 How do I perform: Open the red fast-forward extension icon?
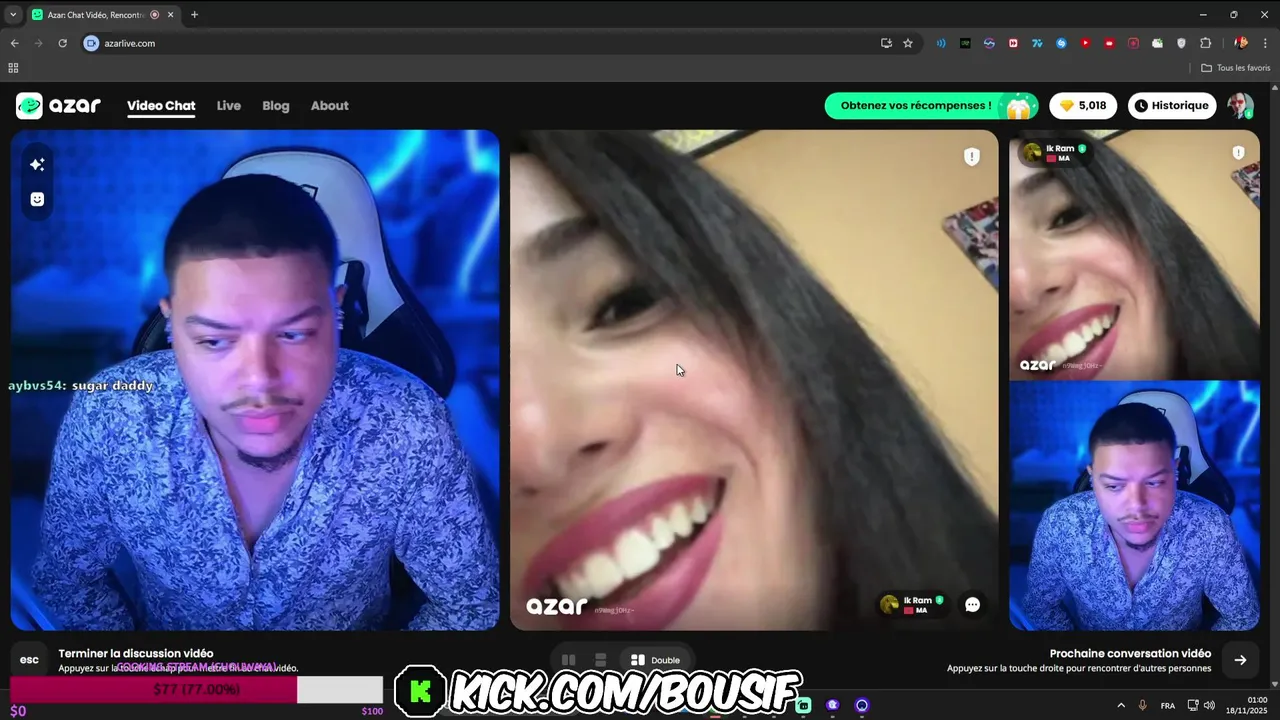(1013, 43)
